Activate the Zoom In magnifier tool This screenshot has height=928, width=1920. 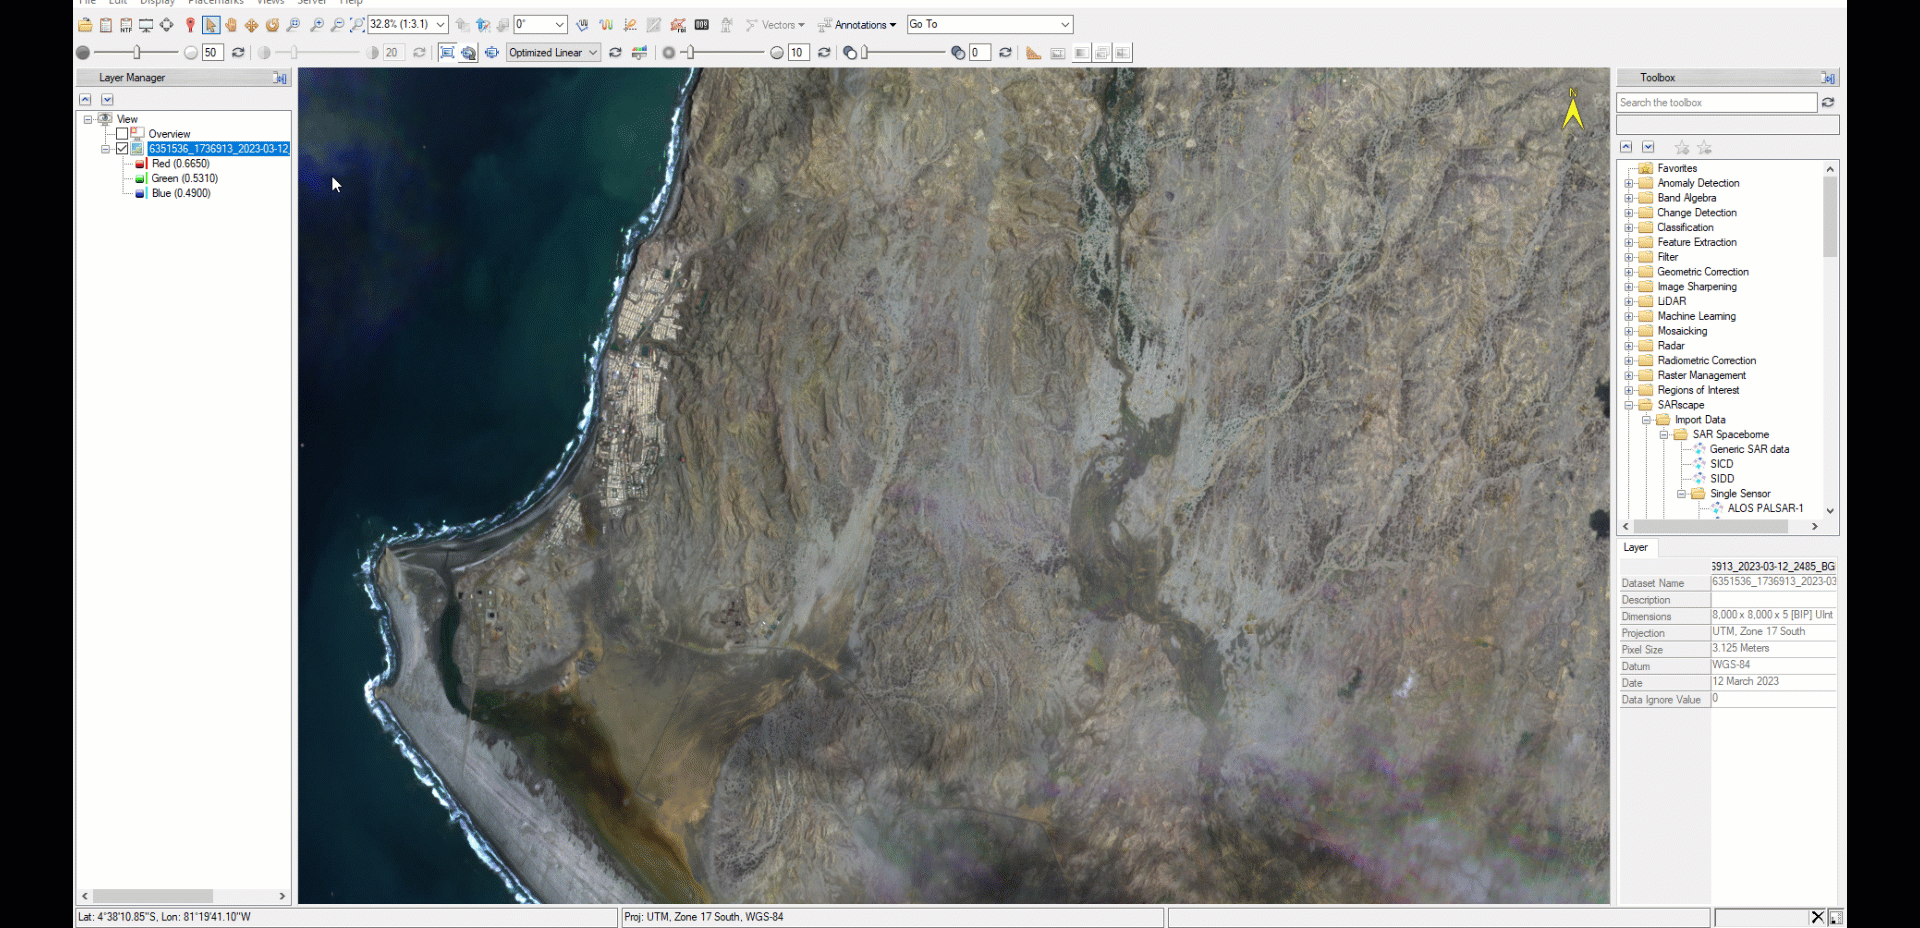[317, 25]
